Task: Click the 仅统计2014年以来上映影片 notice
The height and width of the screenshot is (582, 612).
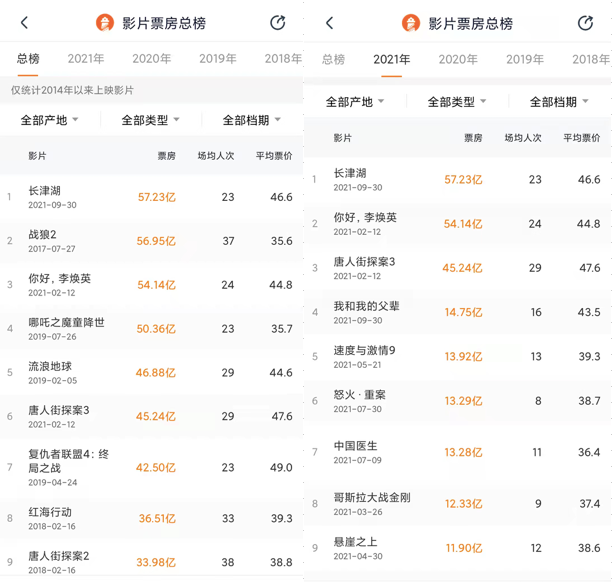Action: (72, 90)
